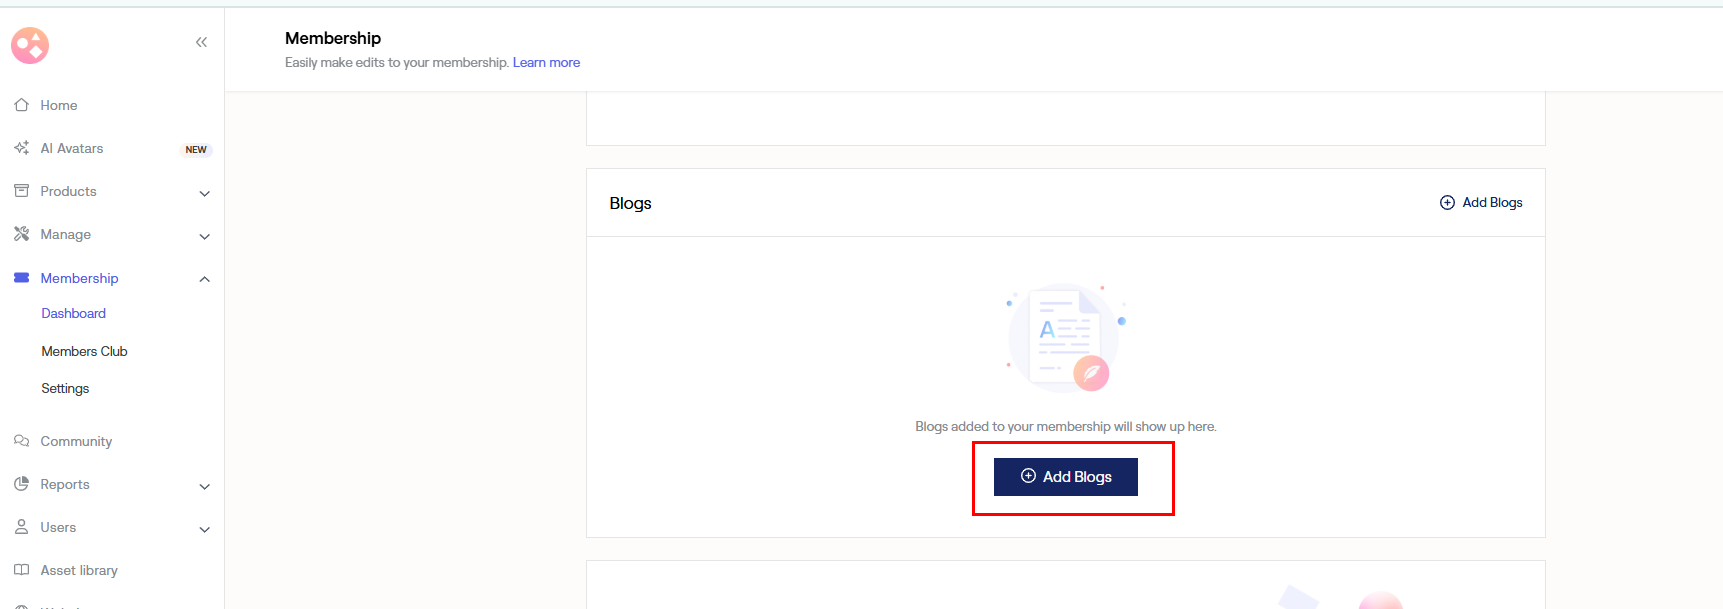Image resolution: width=1723 pixels, height=609 pixels.
Task: Click the app logo in sidebar
Action: click(30, 45)
